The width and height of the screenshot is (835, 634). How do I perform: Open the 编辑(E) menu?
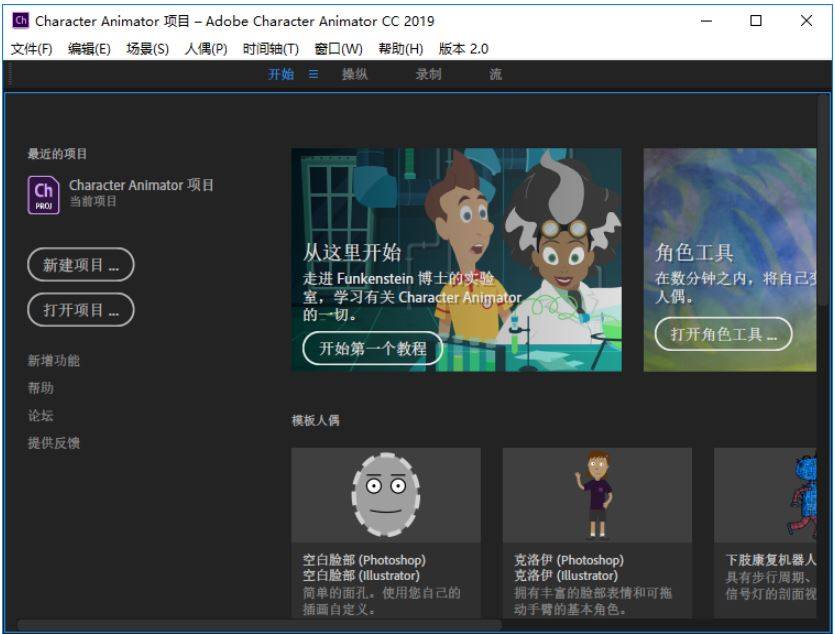click(x=89, y=49)
